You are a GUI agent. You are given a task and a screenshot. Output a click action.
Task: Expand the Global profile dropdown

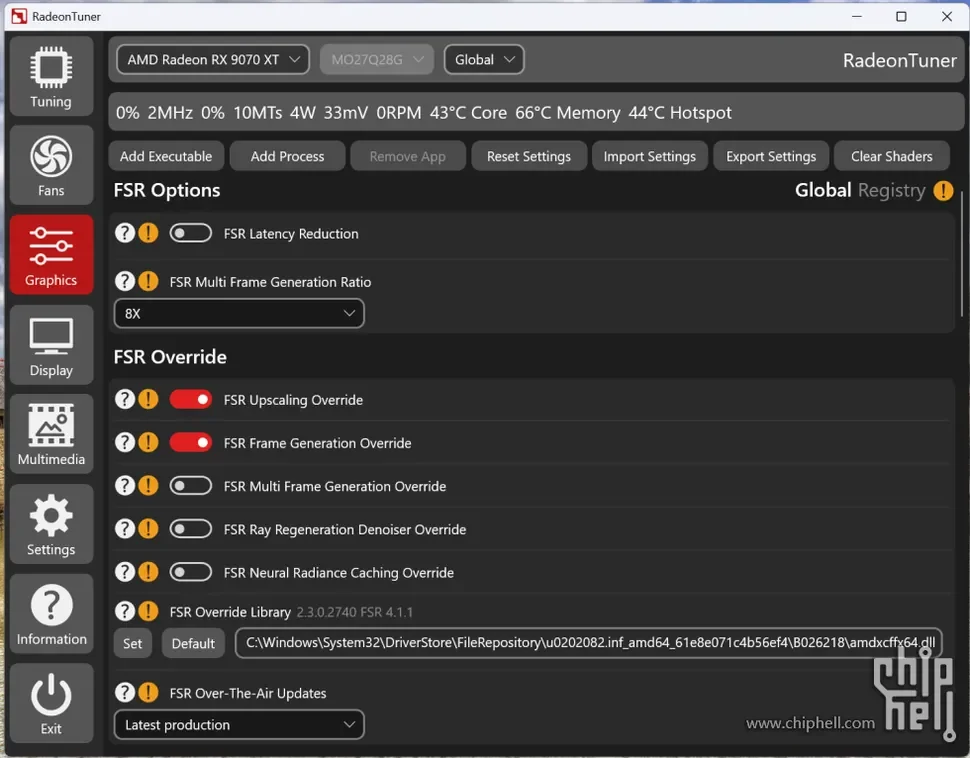[x=484, y=60]
